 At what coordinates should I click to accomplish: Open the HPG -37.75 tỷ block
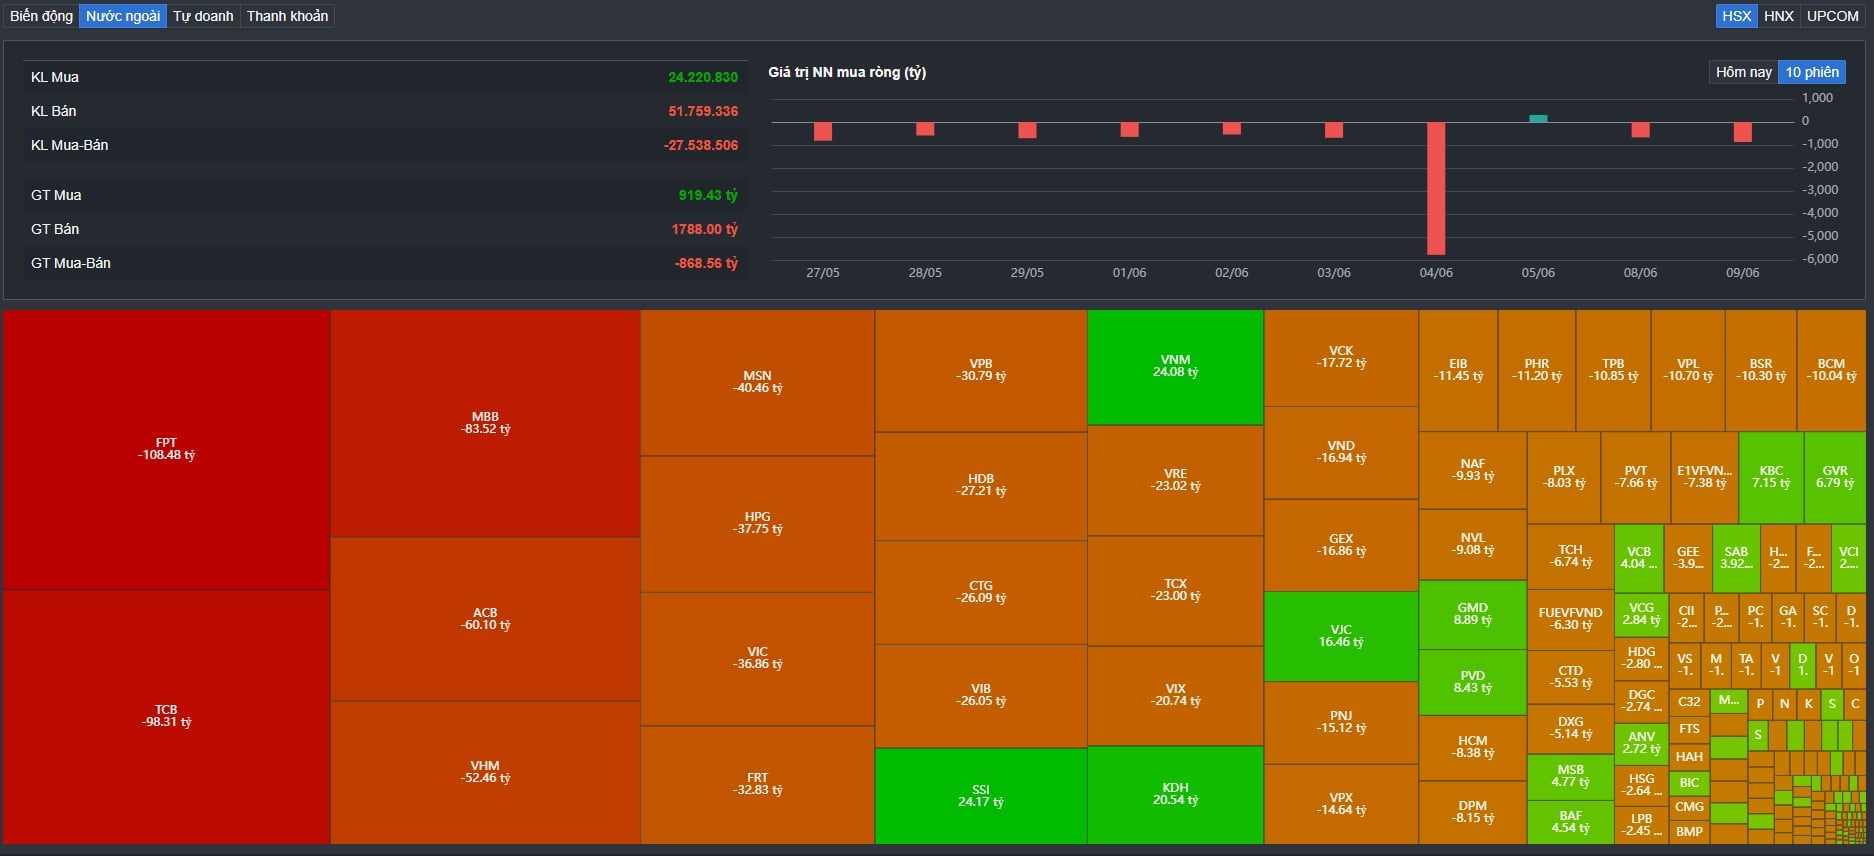pos(757,524)
